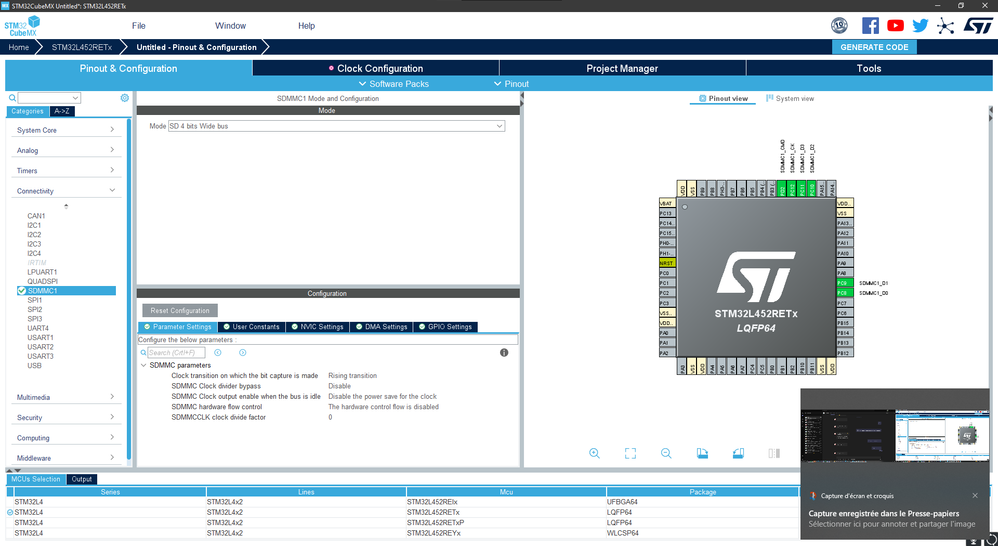The image size is (998, 546).
Task: Click the search magnifier in the categories panel
Action: (x=12, y=98)
